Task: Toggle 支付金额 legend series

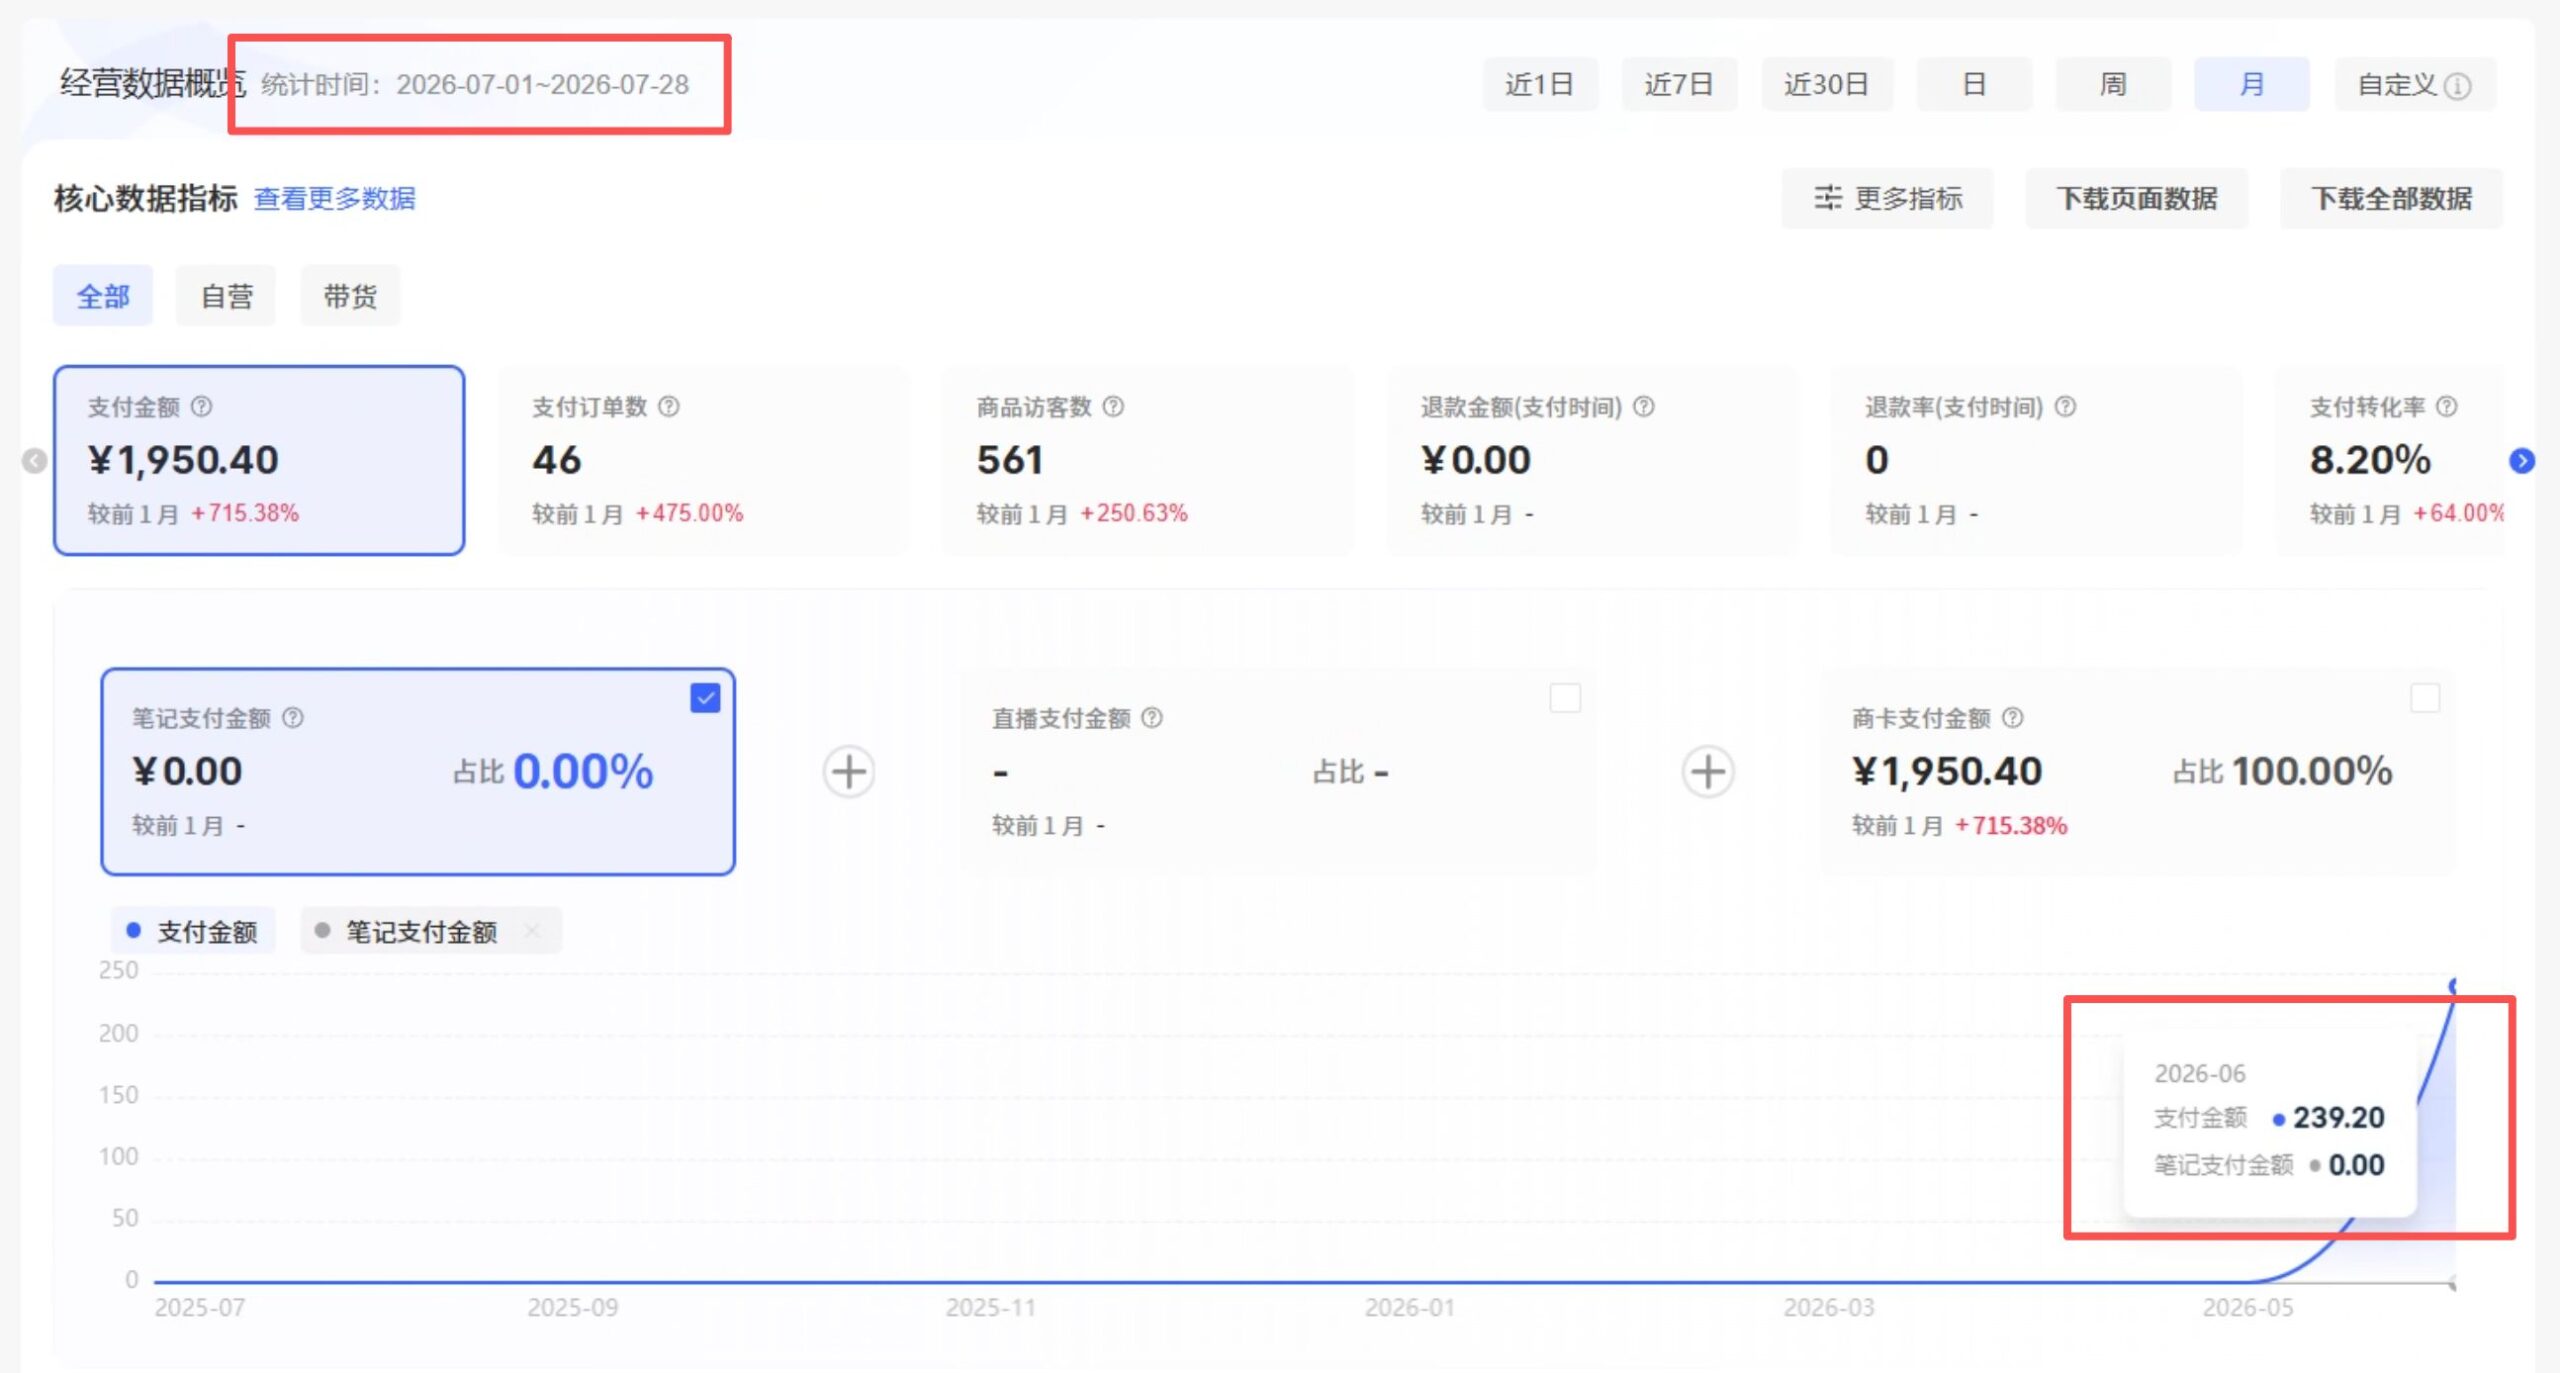Action: pos(193,931)
